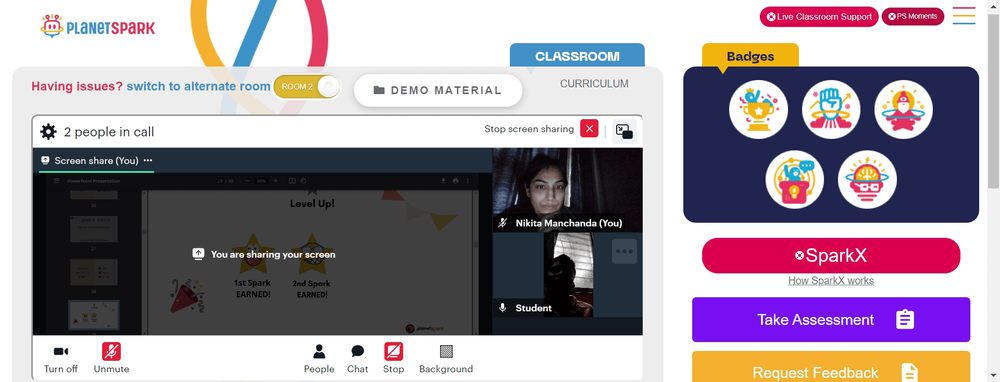Select the CURRICULUM tab
This screenshot has width=1000, height=382.
coord(594,84)
